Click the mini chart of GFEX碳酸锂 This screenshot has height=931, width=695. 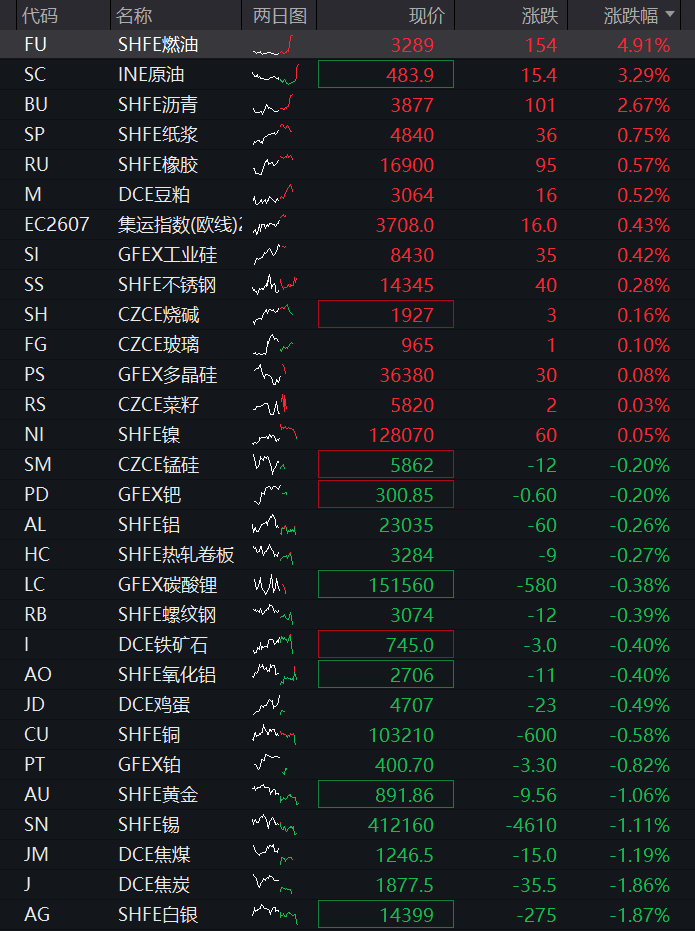[270, 585]
